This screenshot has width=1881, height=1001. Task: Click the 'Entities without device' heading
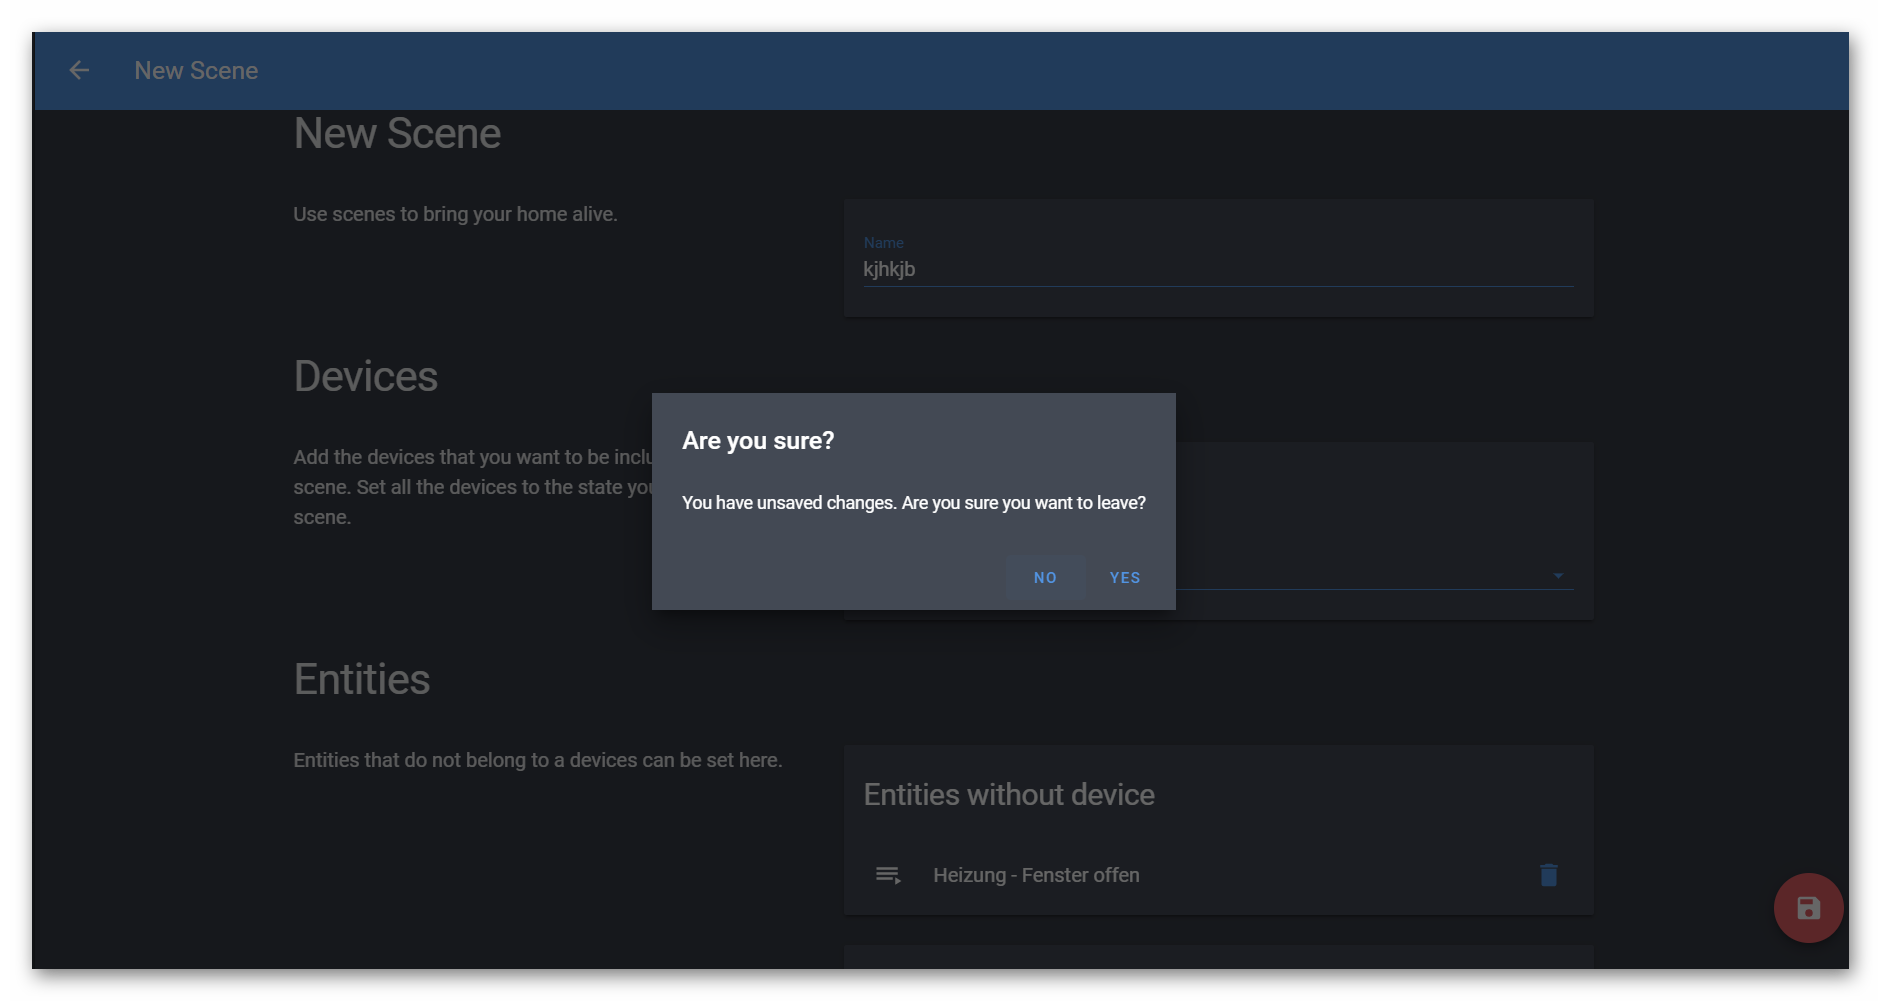pos(1009,795)
